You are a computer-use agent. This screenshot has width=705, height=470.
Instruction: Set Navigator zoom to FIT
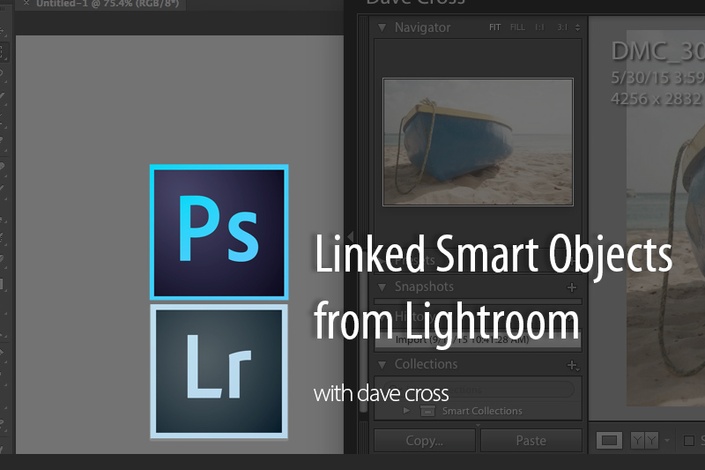(495, 27)
